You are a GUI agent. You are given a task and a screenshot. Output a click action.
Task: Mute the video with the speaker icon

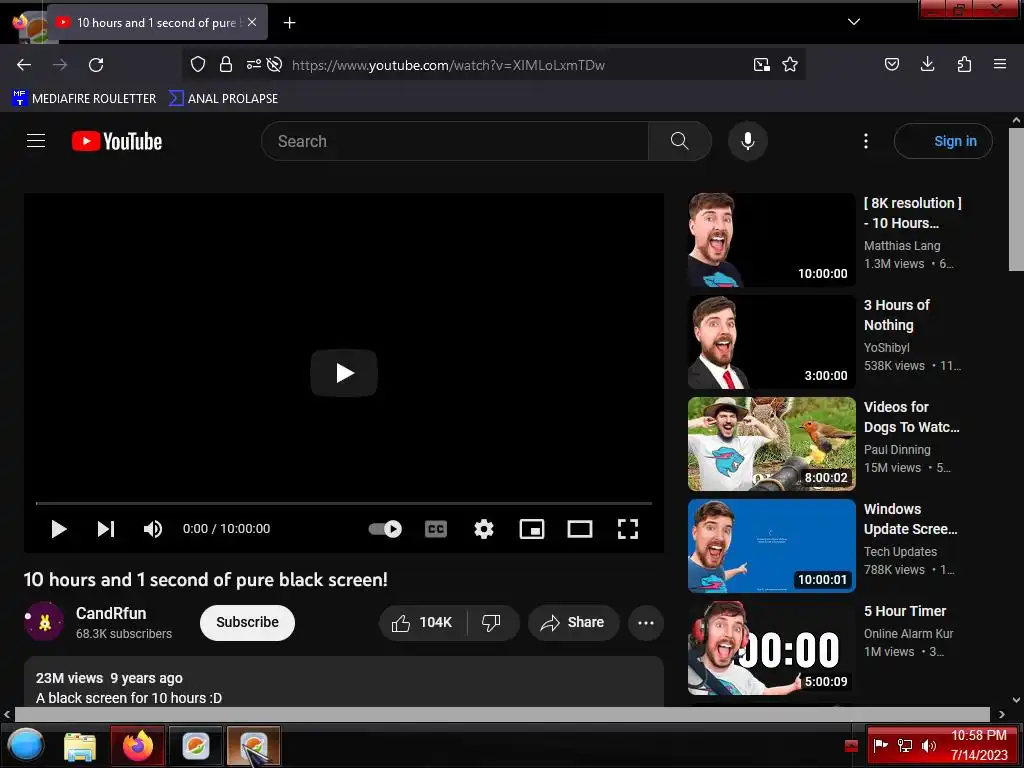click(x=153, y=529)
